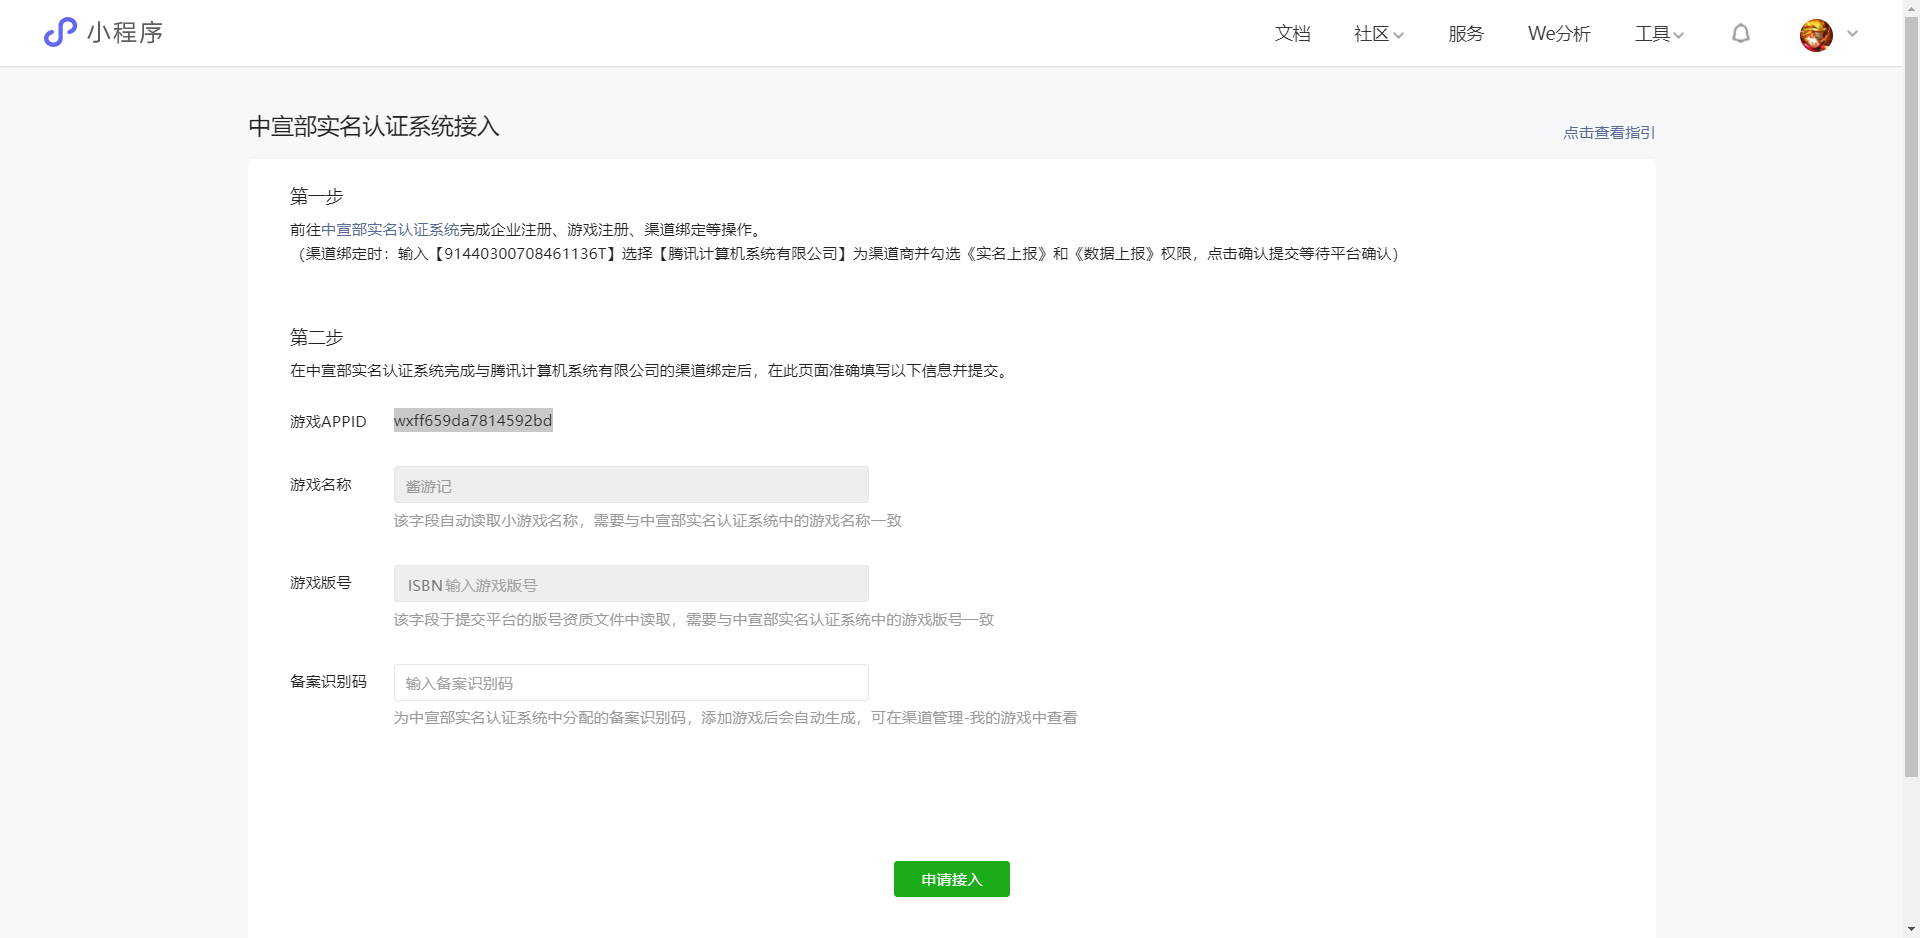Image resolution: width=1920 pixels, height=938 pixels.
Task: Expand the 社区 dropdown menu
Action: click(1378, 34)
